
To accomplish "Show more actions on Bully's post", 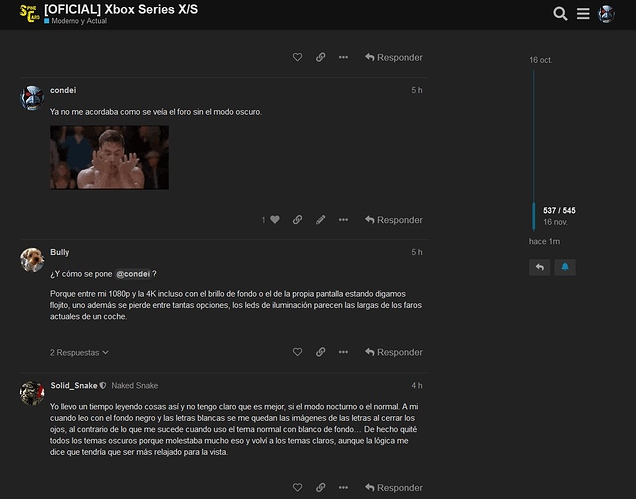I will point(343,352).
